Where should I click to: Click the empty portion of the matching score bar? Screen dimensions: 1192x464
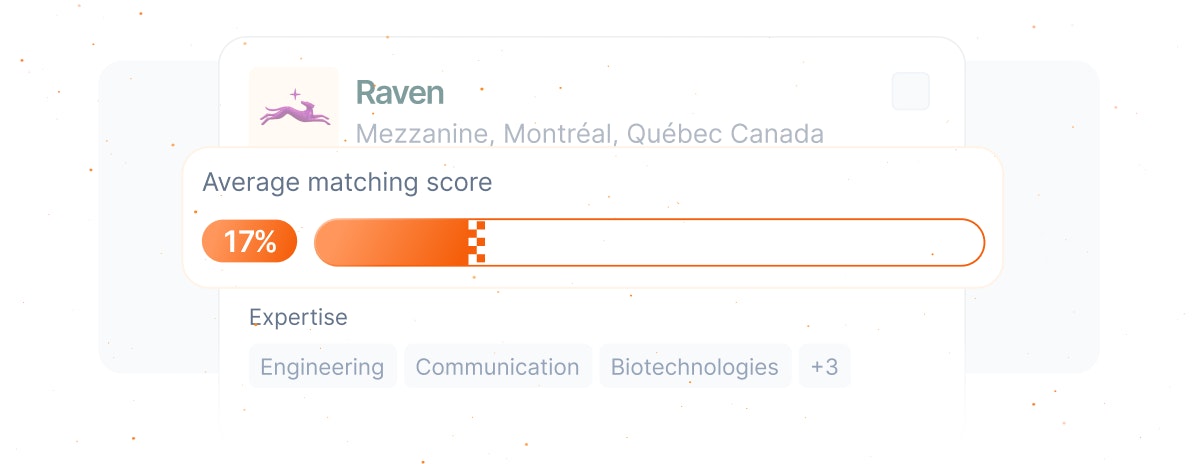coord(734,243)
